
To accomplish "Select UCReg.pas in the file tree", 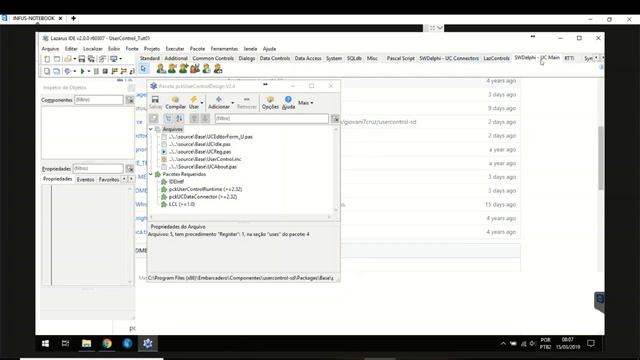I will (x=200, y=152).
